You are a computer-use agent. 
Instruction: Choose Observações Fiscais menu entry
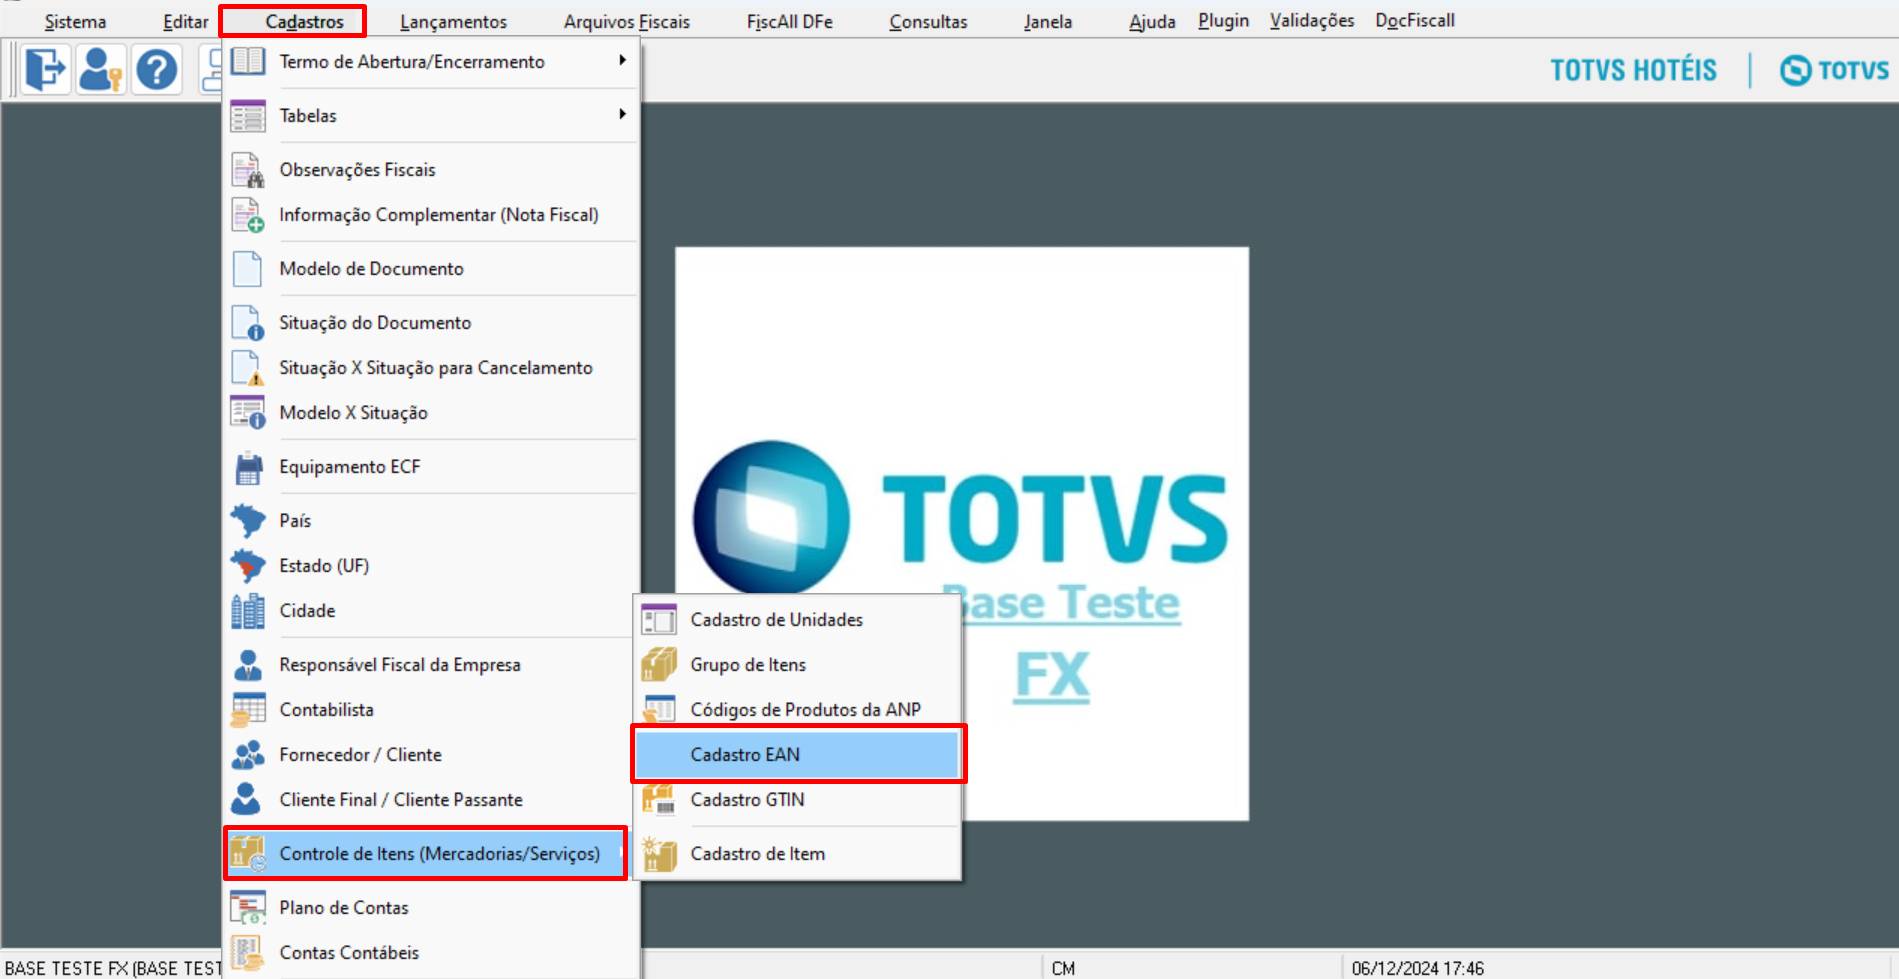pyautogui.click(x=430, y=170)
